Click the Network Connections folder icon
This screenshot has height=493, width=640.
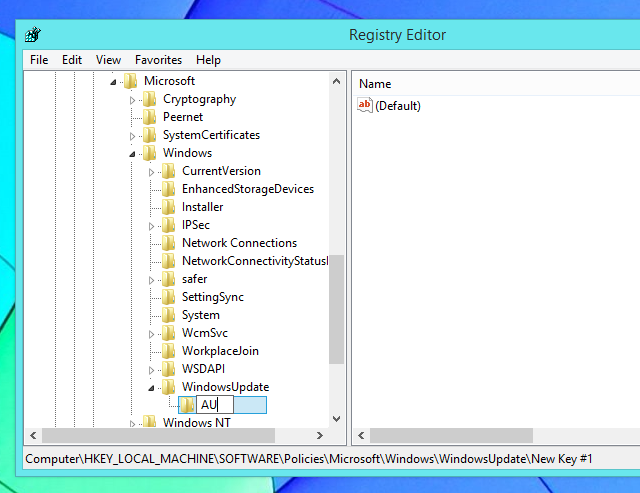(169, 242)
